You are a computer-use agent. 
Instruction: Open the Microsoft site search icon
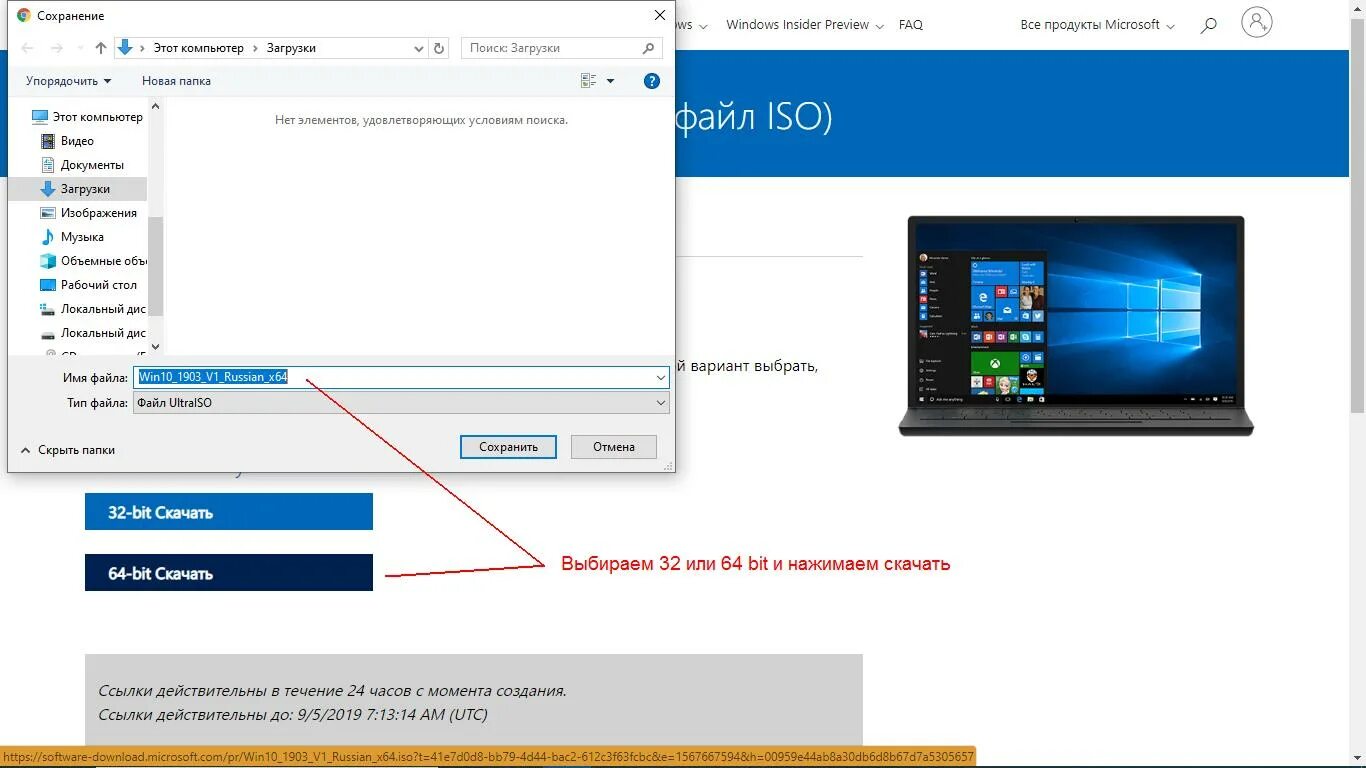pyautogui.click(x=1209, y=25)
